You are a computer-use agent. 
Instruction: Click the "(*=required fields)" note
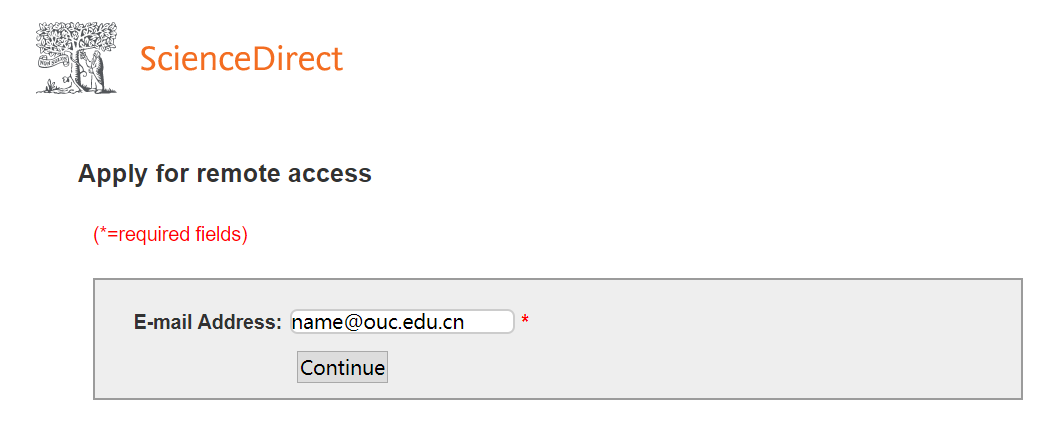point(170,234)
